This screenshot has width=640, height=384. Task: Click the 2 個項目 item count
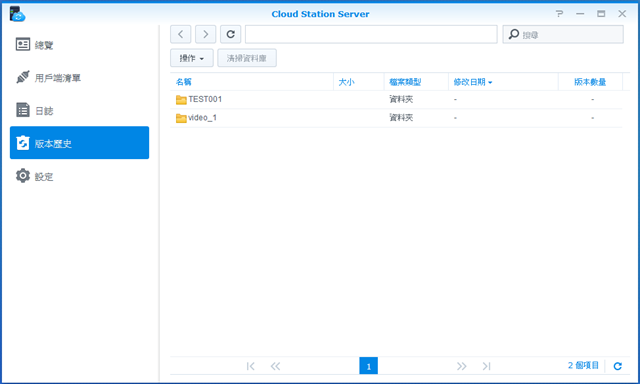tap(583, 365)
